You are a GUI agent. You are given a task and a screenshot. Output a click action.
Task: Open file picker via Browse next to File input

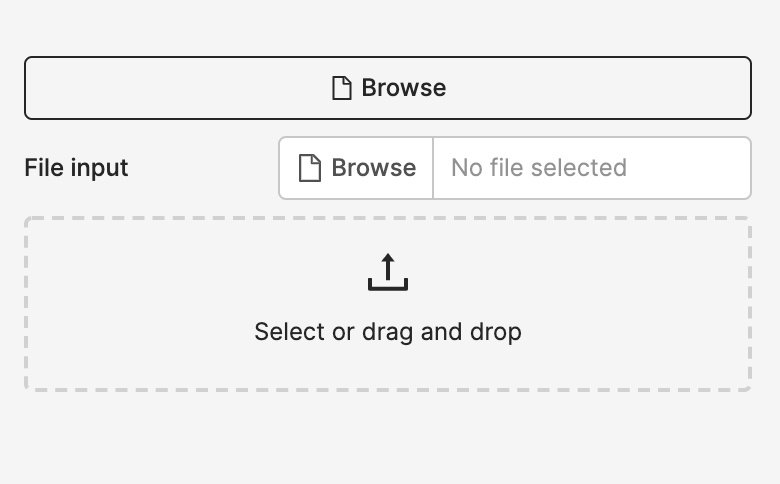[x=356, y=168]
